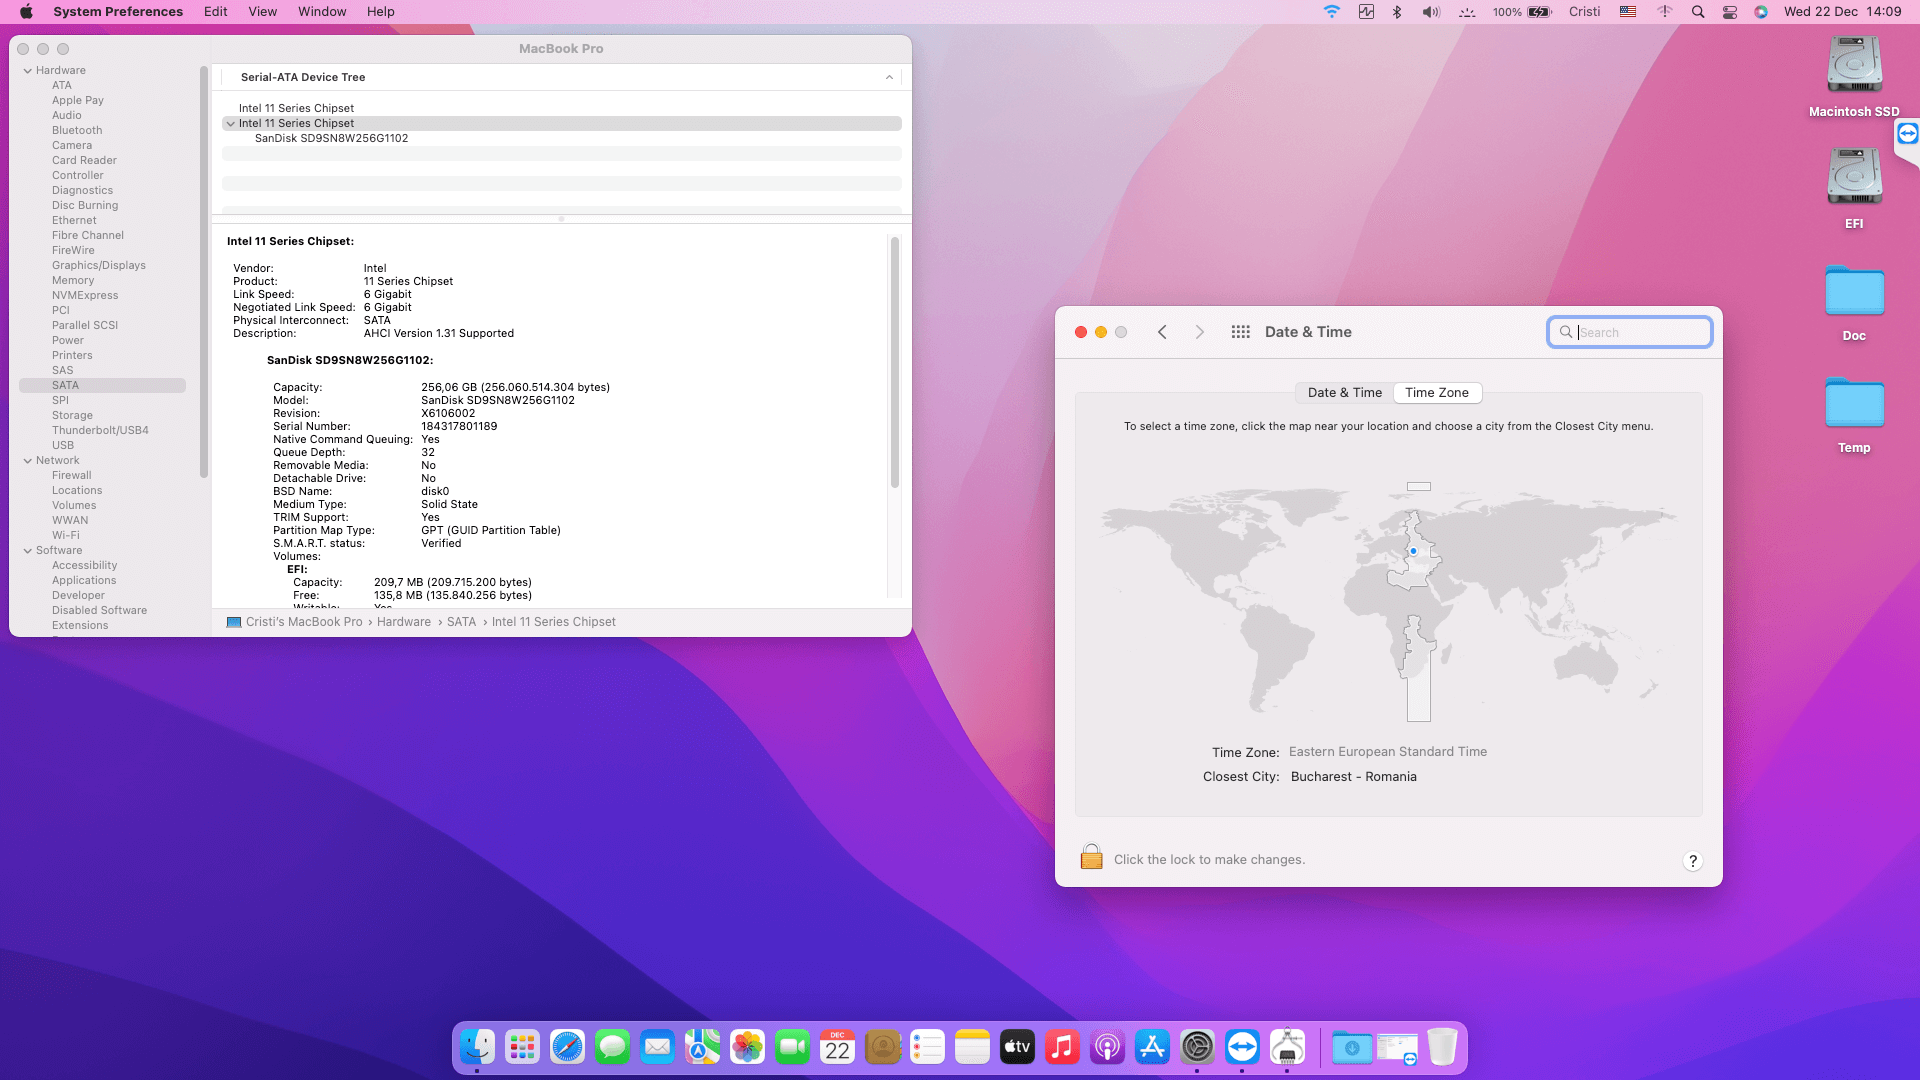Click Hardware in bottom path bar
This screenshot has height=1080, width=1920.
click(404, 622)
